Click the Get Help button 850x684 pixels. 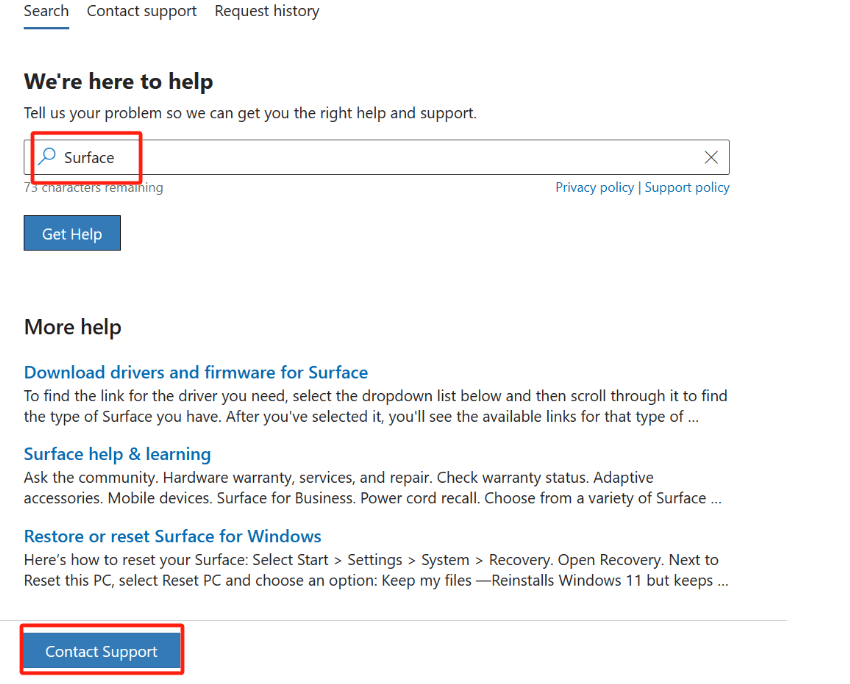(72, 233)
